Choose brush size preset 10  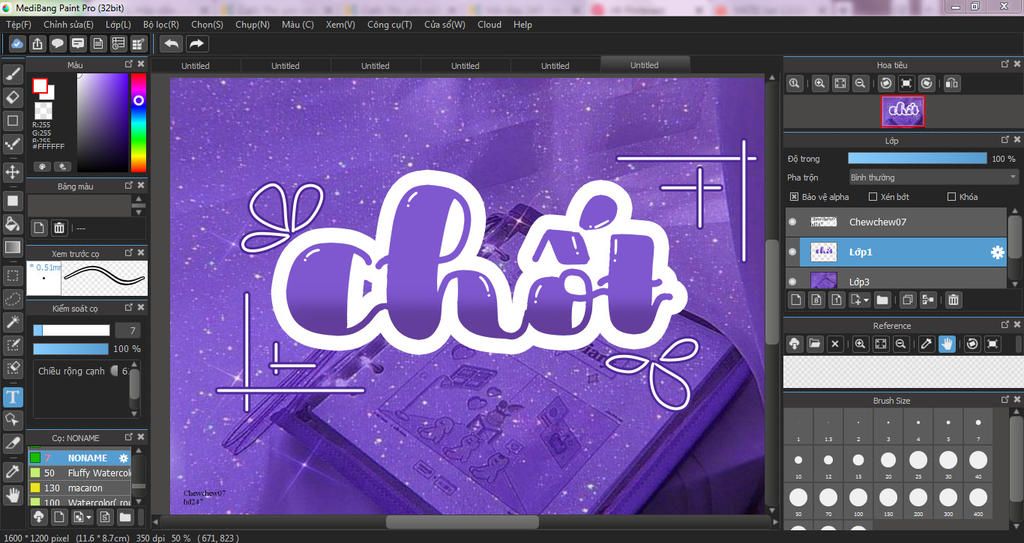tap(798, 463)
